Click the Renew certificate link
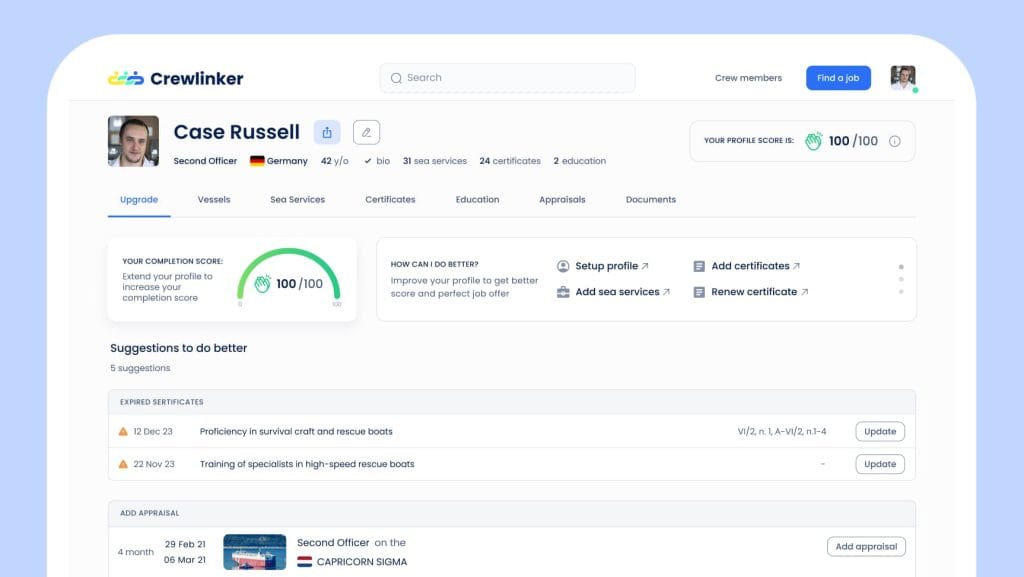This screenshot has width=1024, height=577. pyautogui.click(x=759, y=292)
